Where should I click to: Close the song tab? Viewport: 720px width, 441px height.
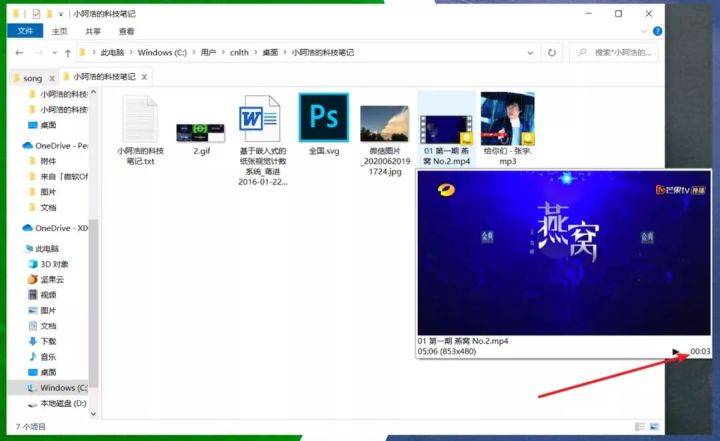52,79
